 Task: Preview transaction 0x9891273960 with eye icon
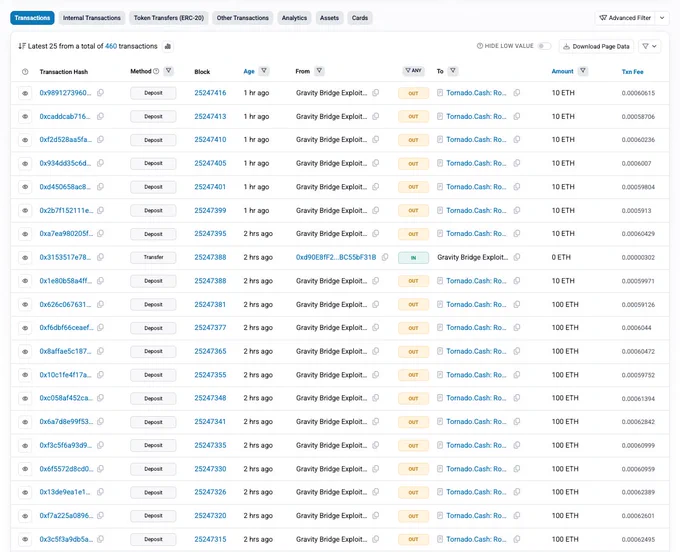point(25,93)
